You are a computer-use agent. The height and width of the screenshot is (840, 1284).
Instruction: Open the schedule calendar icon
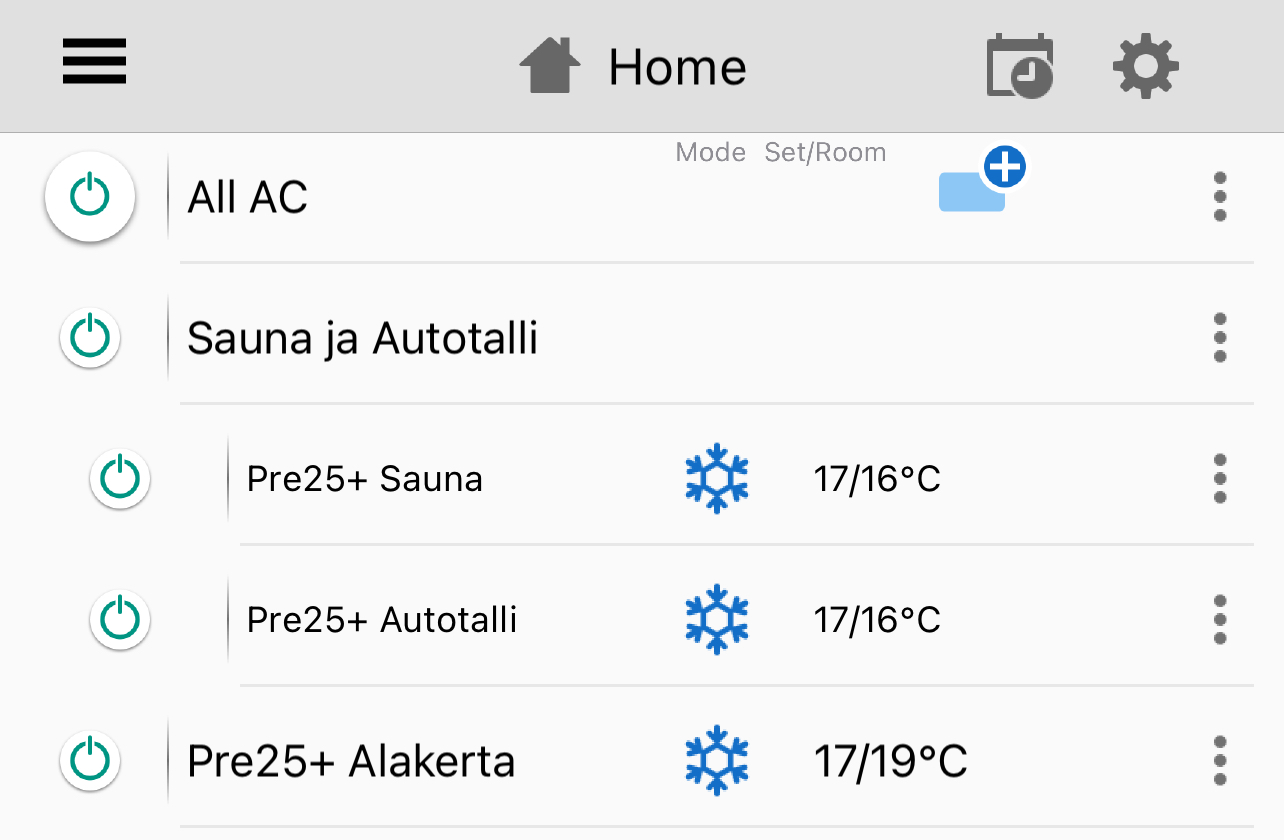1019,66
